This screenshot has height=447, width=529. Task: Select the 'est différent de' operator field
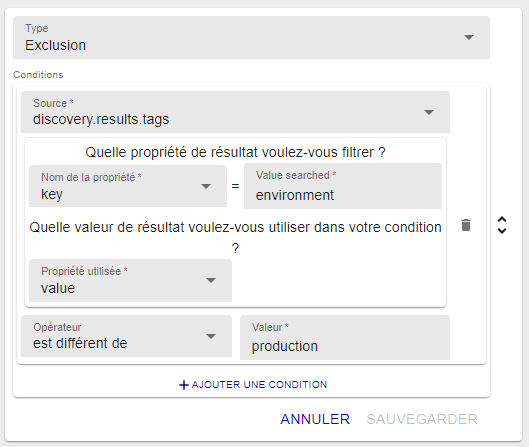127,336
